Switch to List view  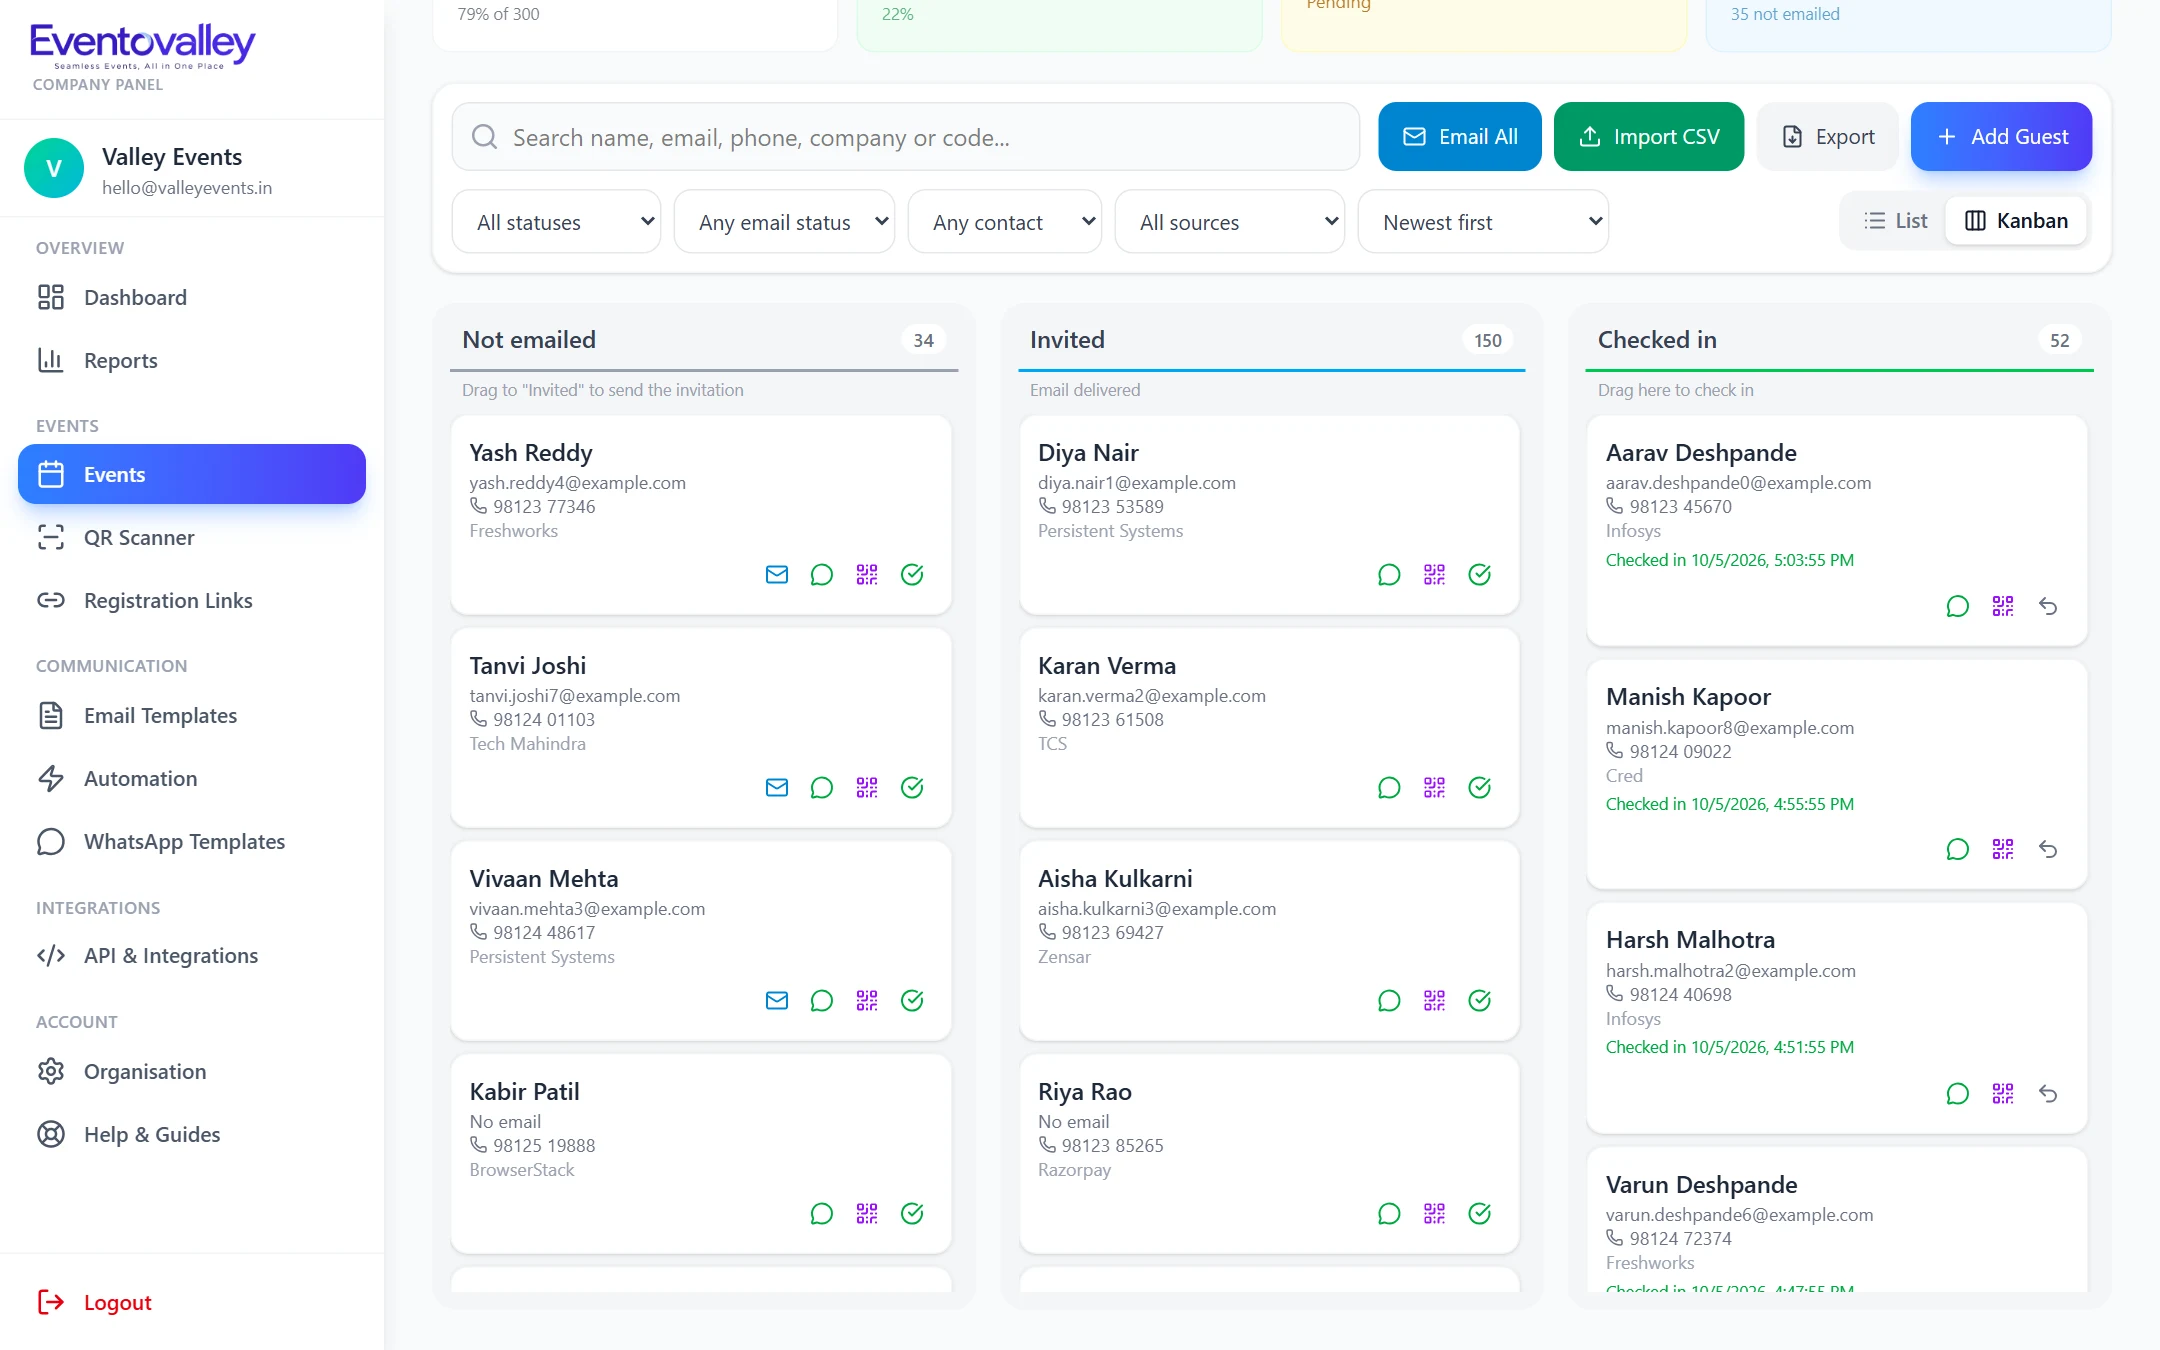tap(1895, 221)
